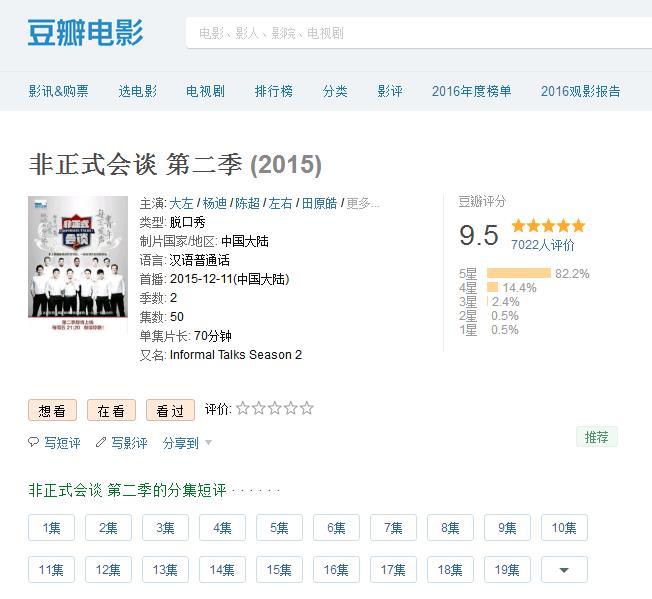Image resolution: width=652 pixels, height=599 pixels.
Task: Open episode 10集 short reviews
Action: [564, 528]
